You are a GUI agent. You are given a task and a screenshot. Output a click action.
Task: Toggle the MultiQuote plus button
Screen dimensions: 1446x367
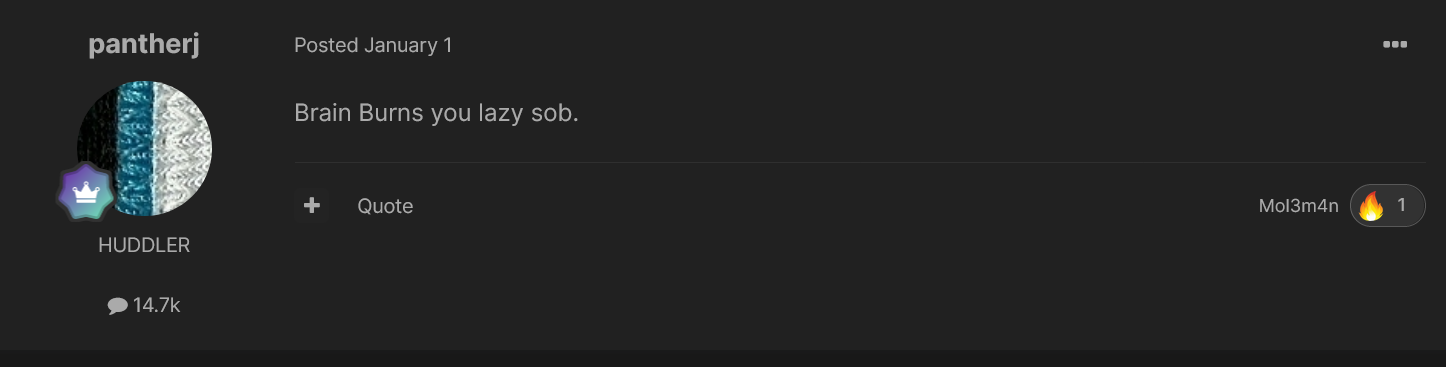pyautogui.click(x=312, y=206)
